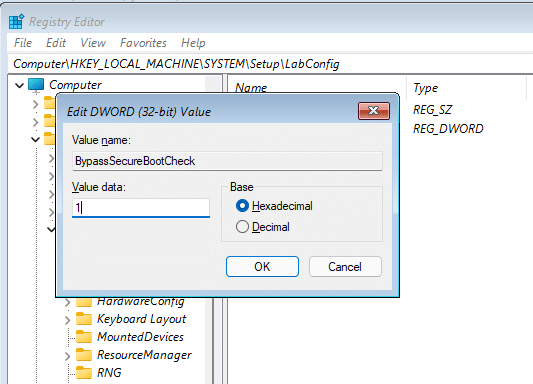The image size is (533, 384).
Task: Confirm the DWORD value with OK
Action: click(x=262, y=267)
